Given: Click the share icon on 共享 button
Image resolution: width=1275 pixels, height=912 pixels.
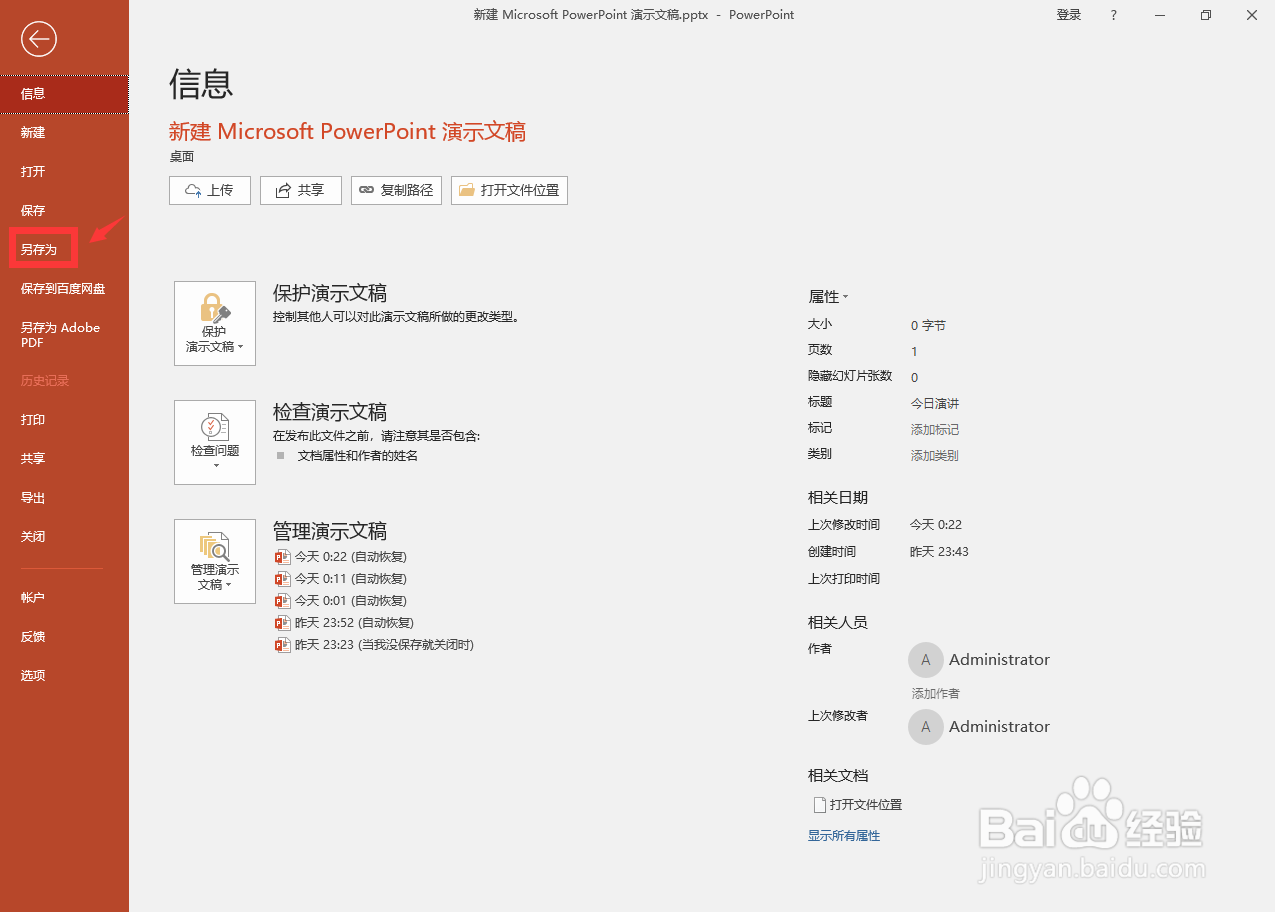Looking at the screenshot, I should [x=283, y=190].
